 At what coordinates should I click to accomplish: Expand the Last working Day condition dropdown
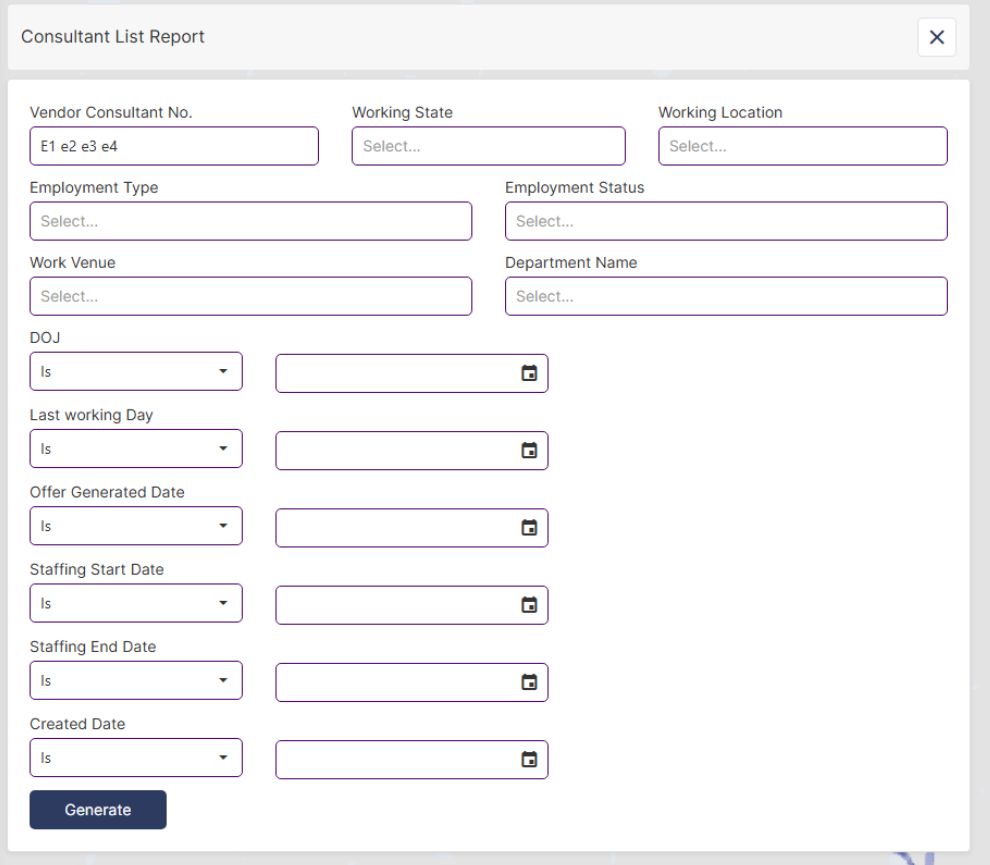pyautogui.click(x=136, y=449)
